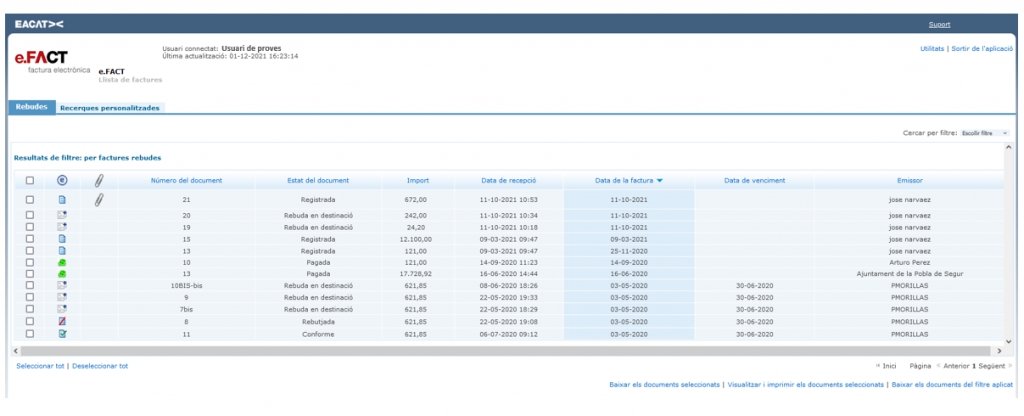Click the attachment column header paperclip icon

[99, 181]
